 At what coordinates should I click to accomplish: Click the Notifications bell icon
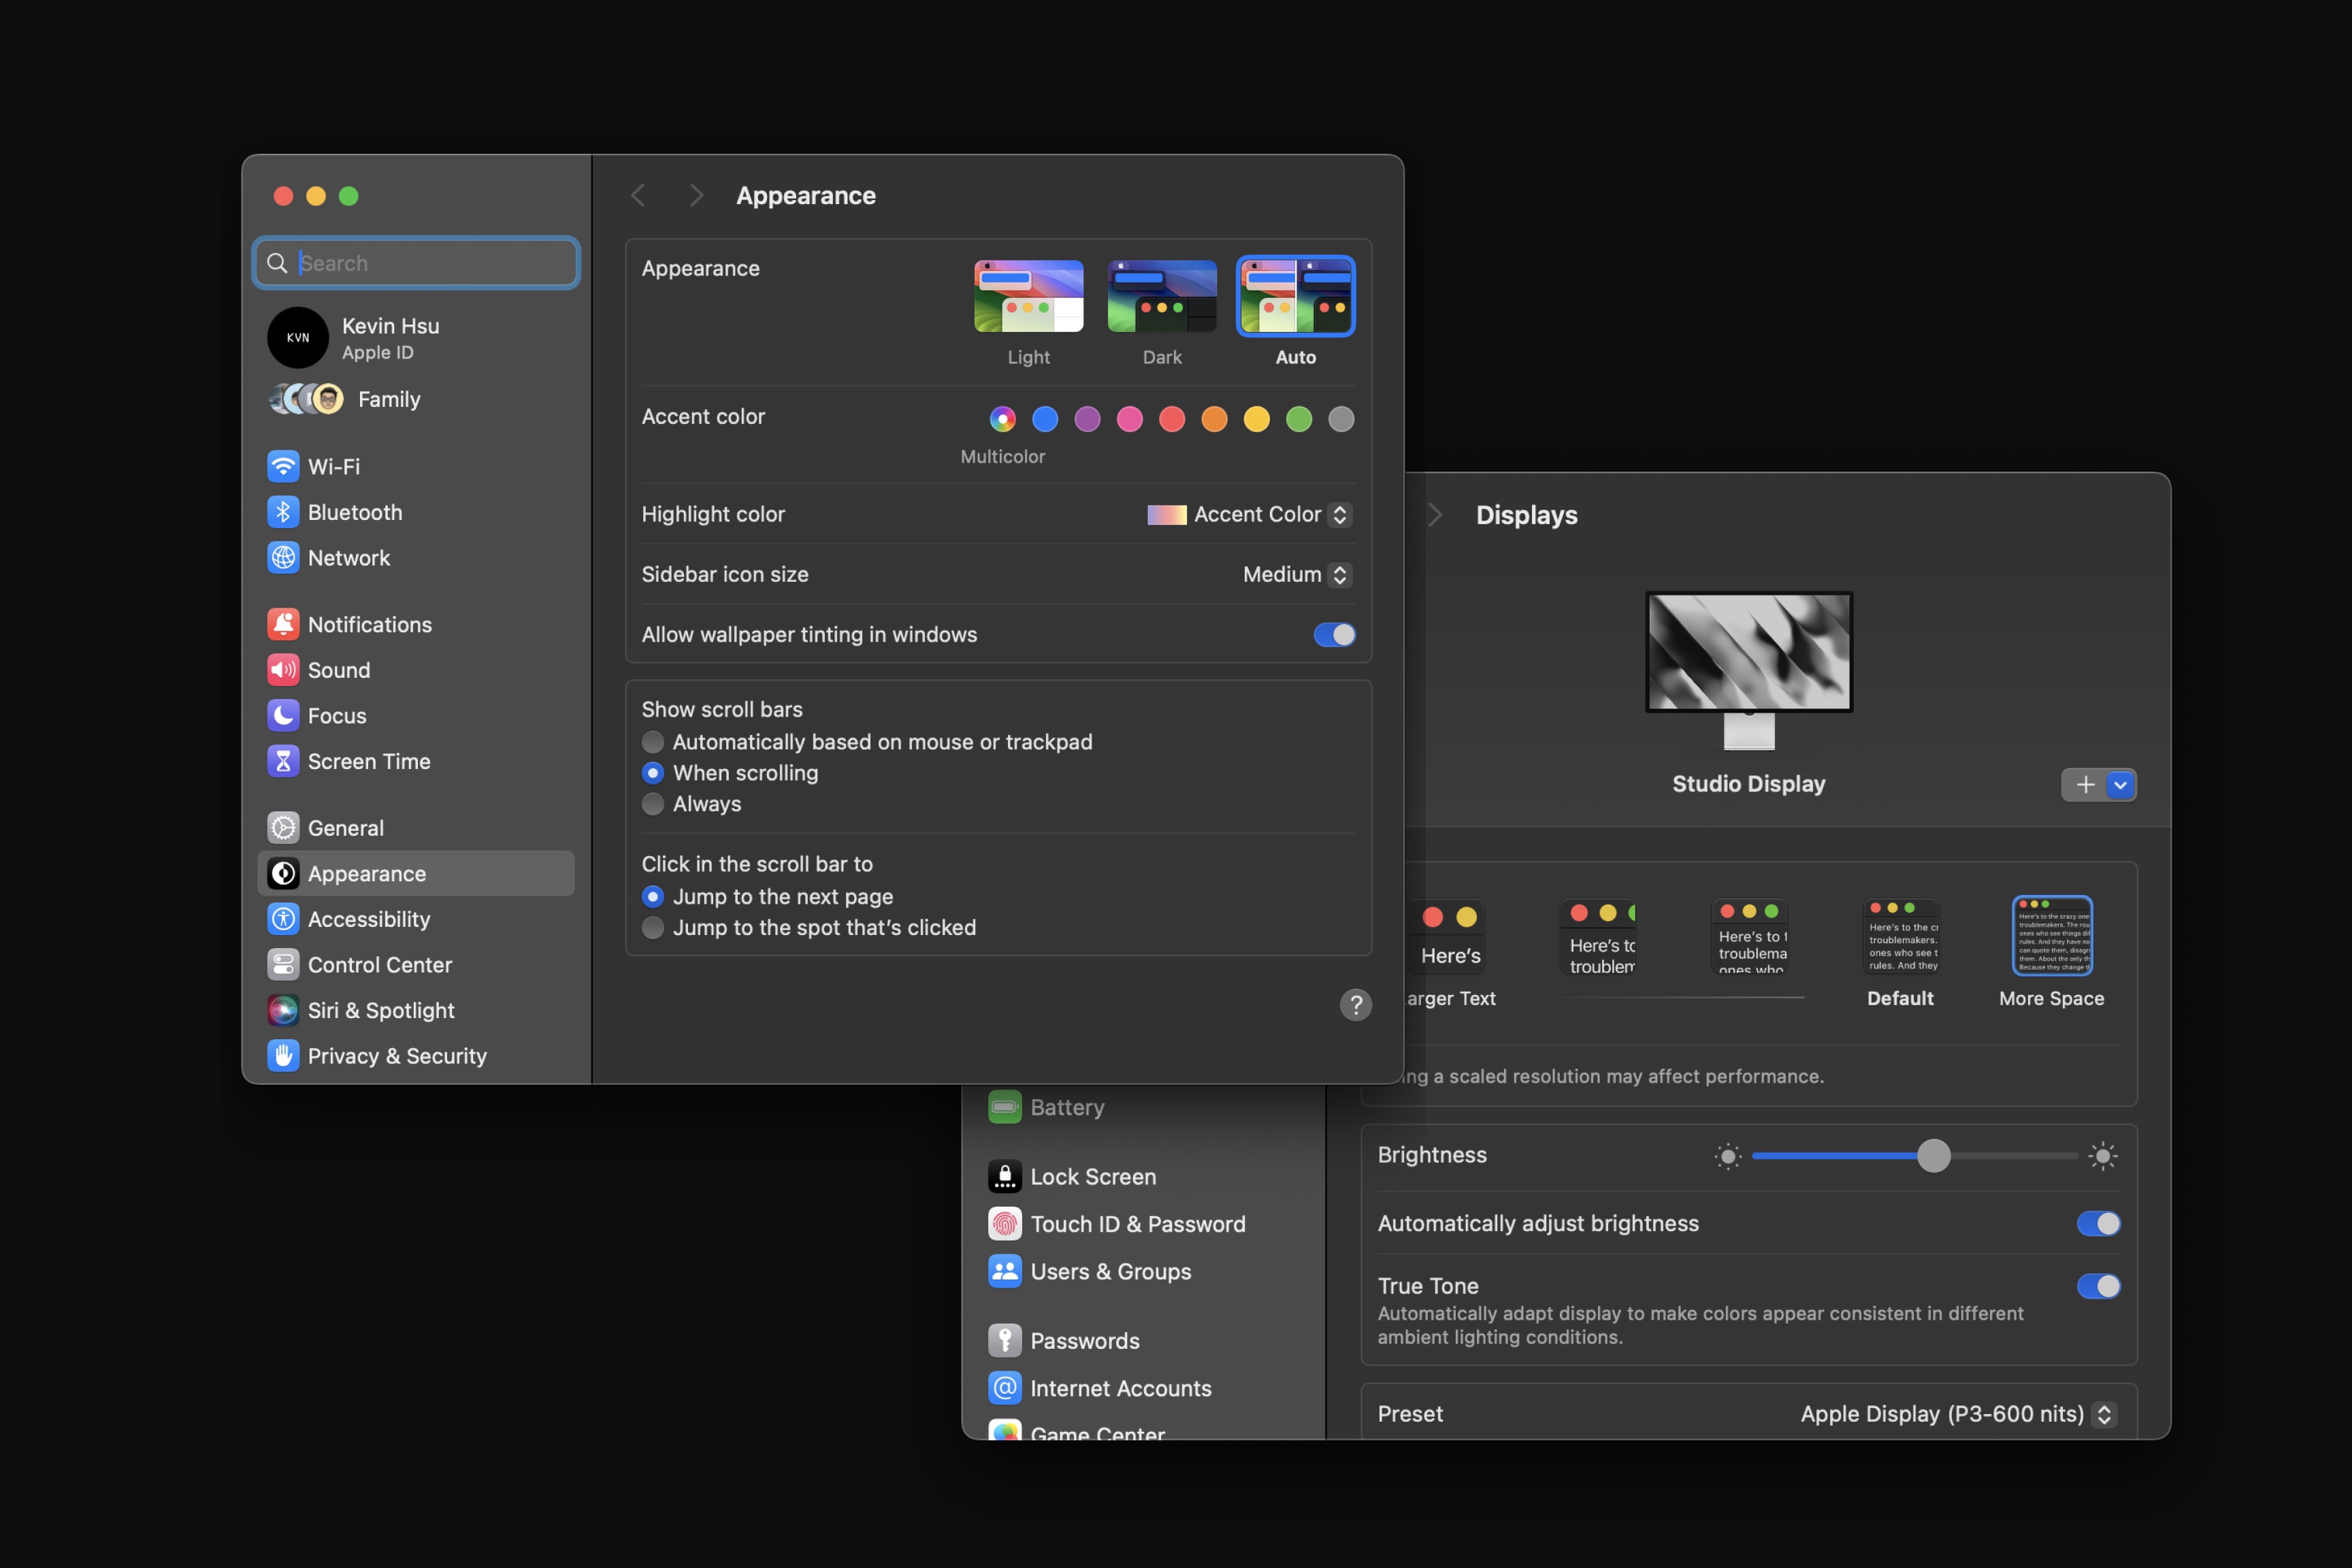point(283,624)
